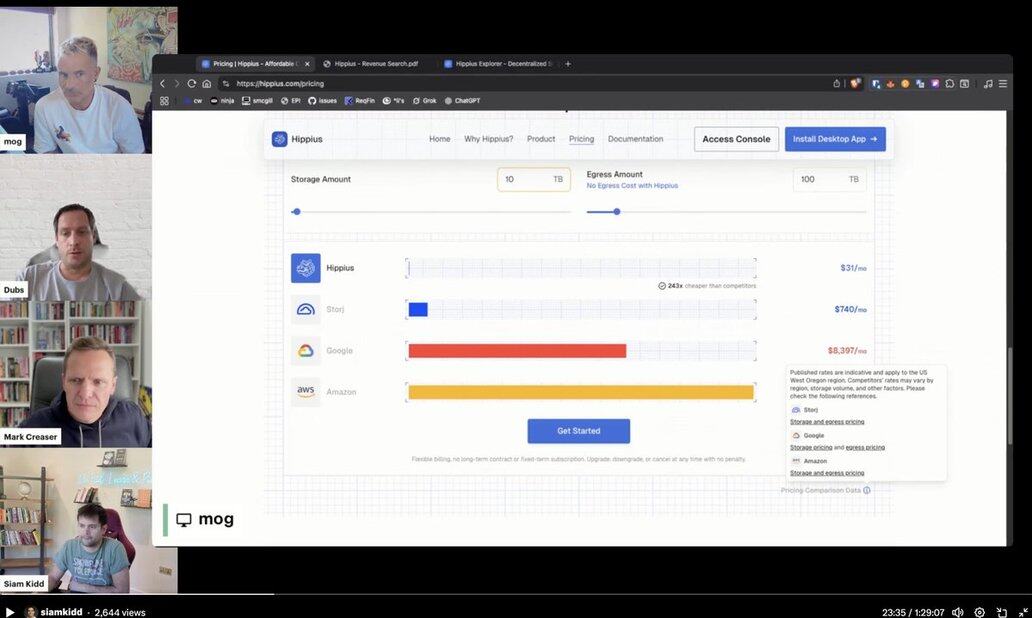Open the smcgill bookmark
The height and width of the screenshot is (618, 1032).
pyautogui.click(x=257, y=101)
